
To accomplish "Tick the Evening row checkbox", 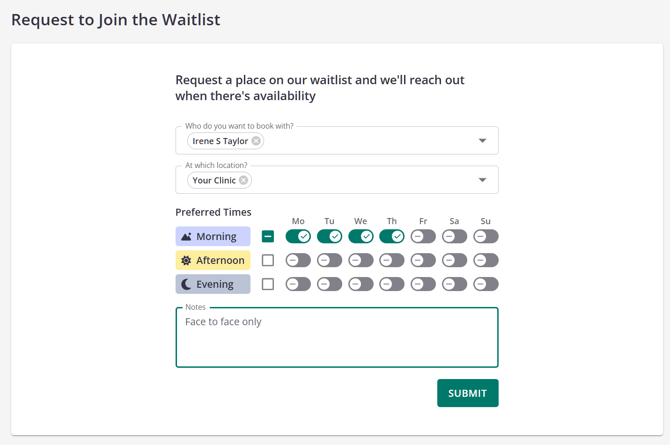I will pos(268,284).
